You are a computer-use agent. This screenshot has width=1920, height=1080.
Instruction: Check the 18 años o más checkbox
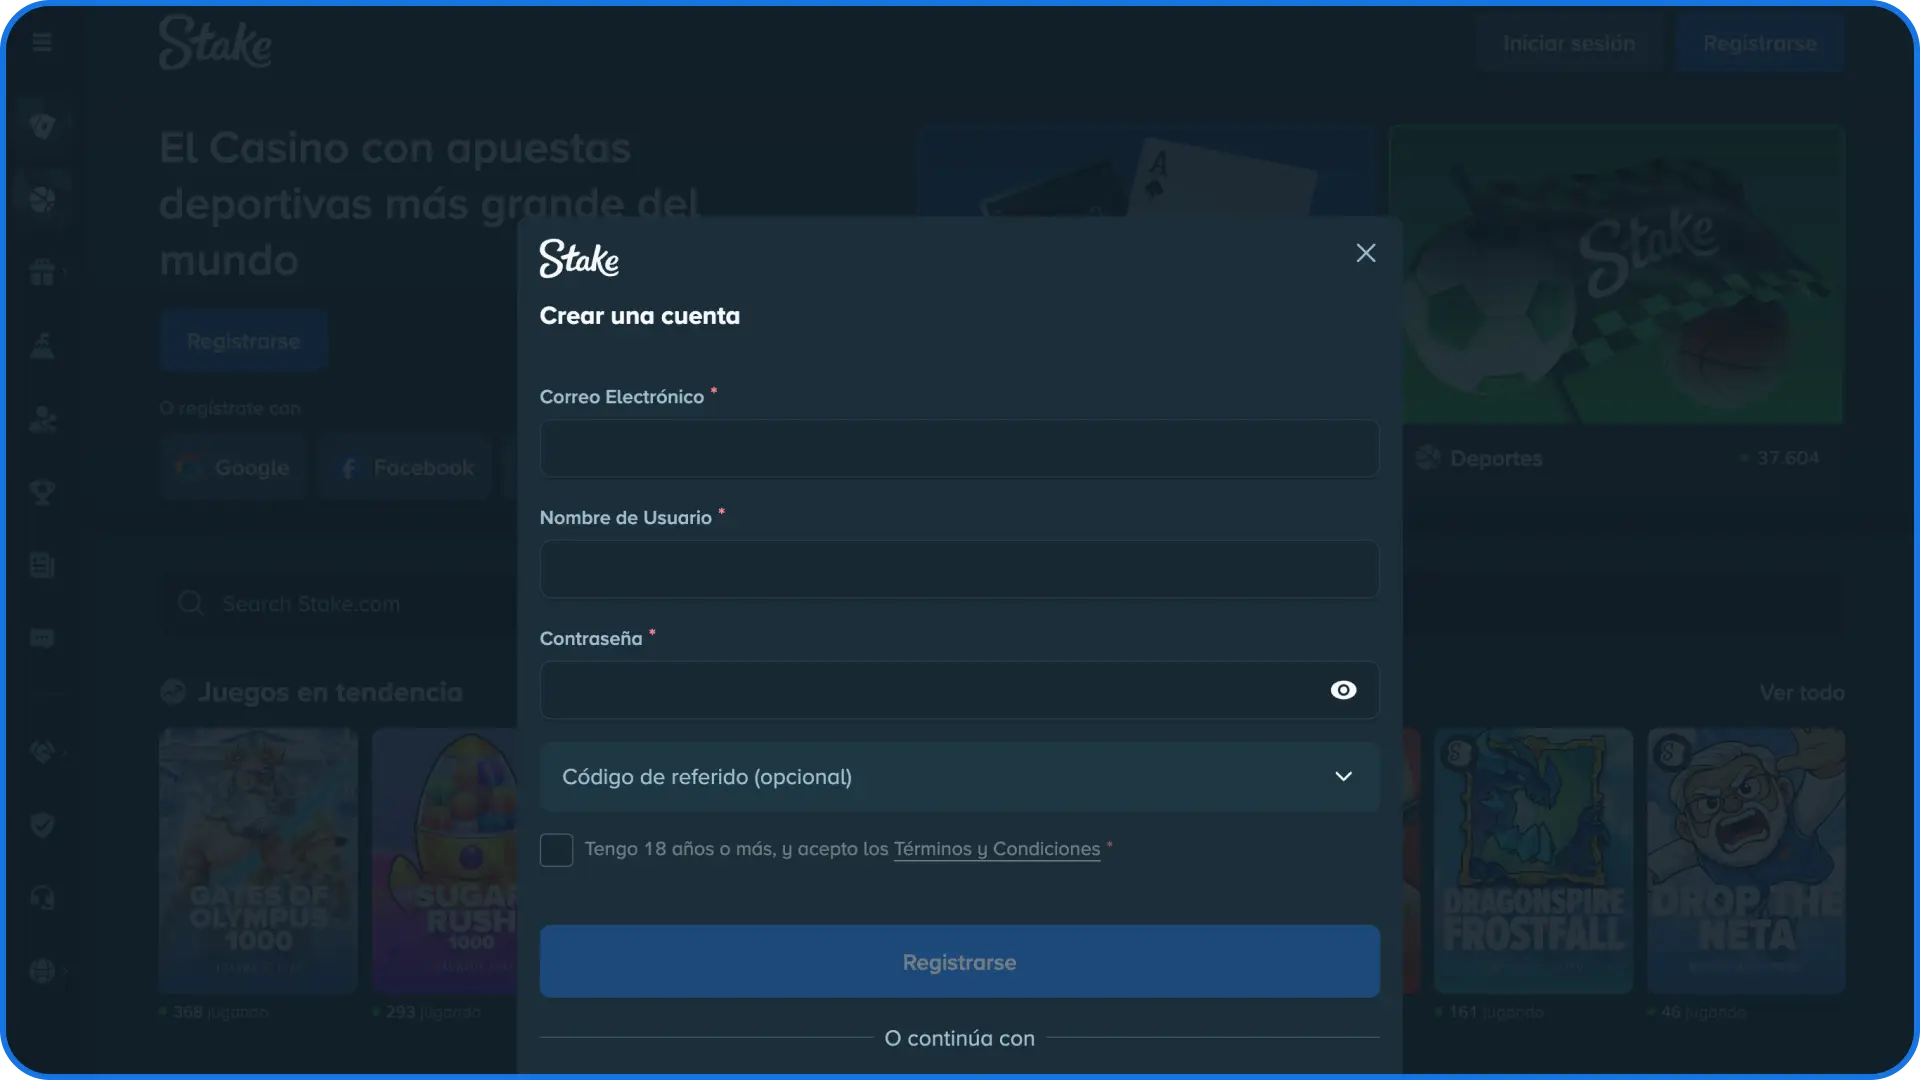tap(556, 850)
